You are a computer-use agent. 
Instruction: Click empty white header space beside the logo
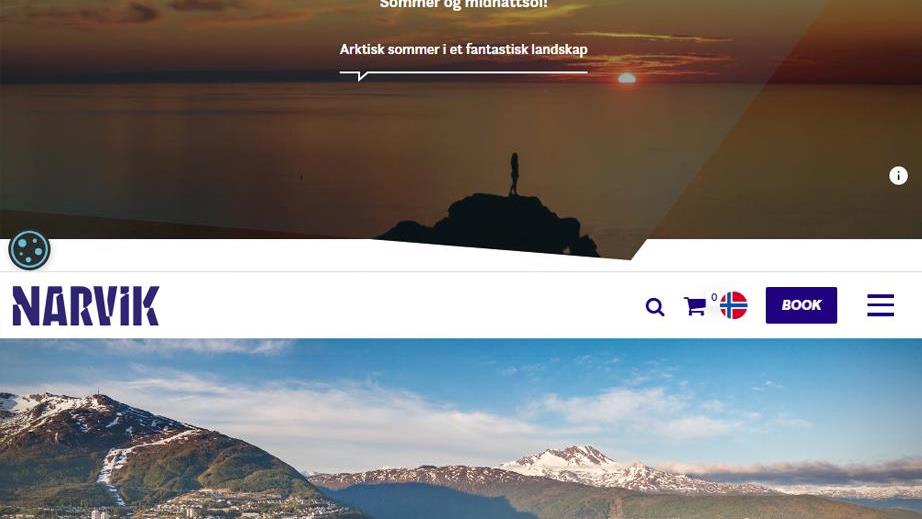pos(400,306)
